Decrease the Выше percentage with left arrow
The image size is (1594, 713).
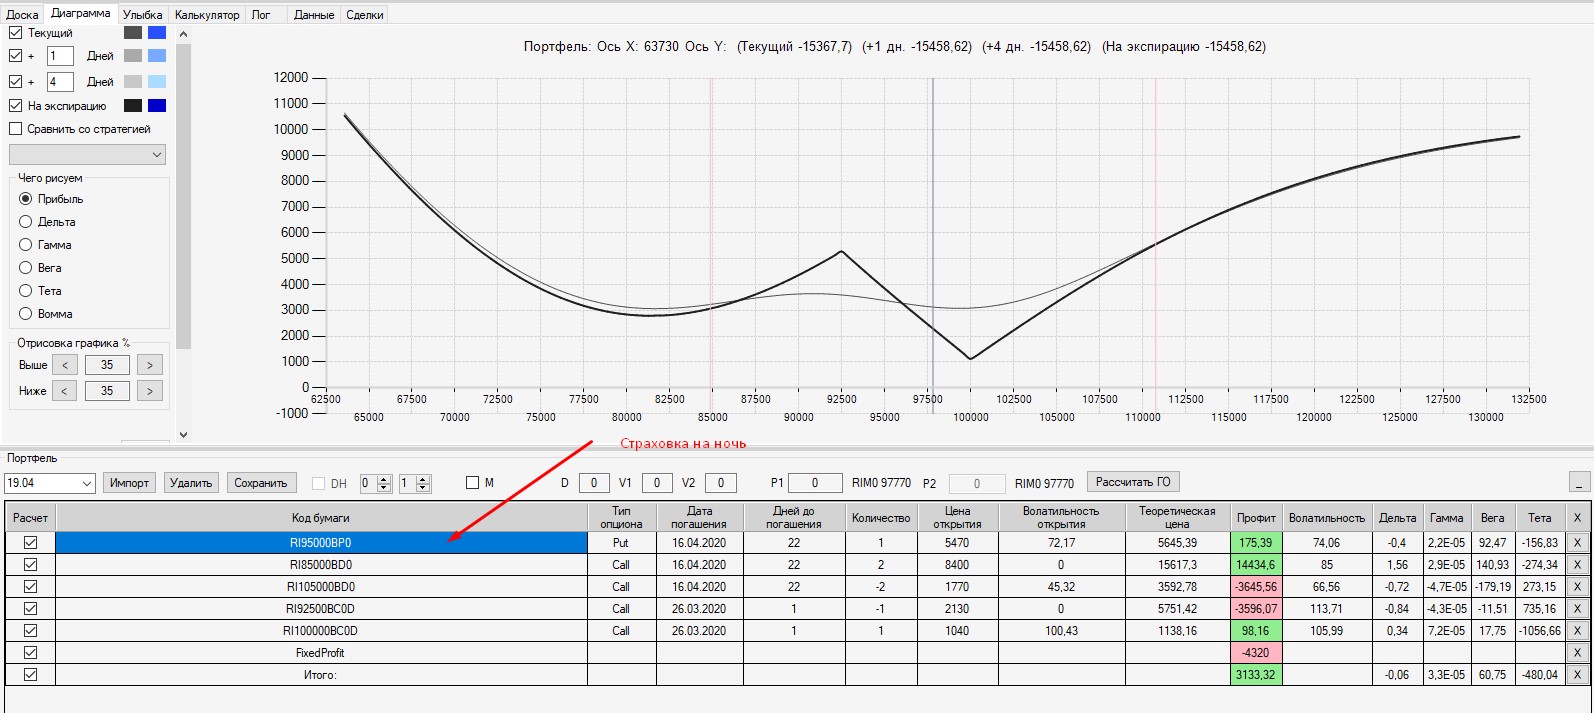[x=65, y=365]
